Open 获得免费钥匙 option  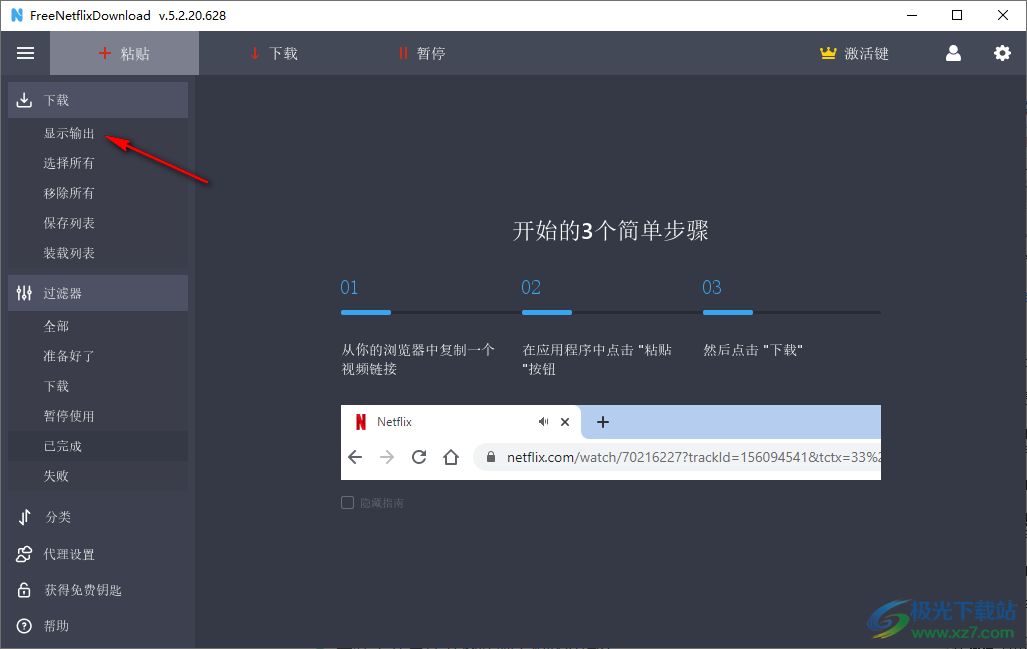(83, 591)
